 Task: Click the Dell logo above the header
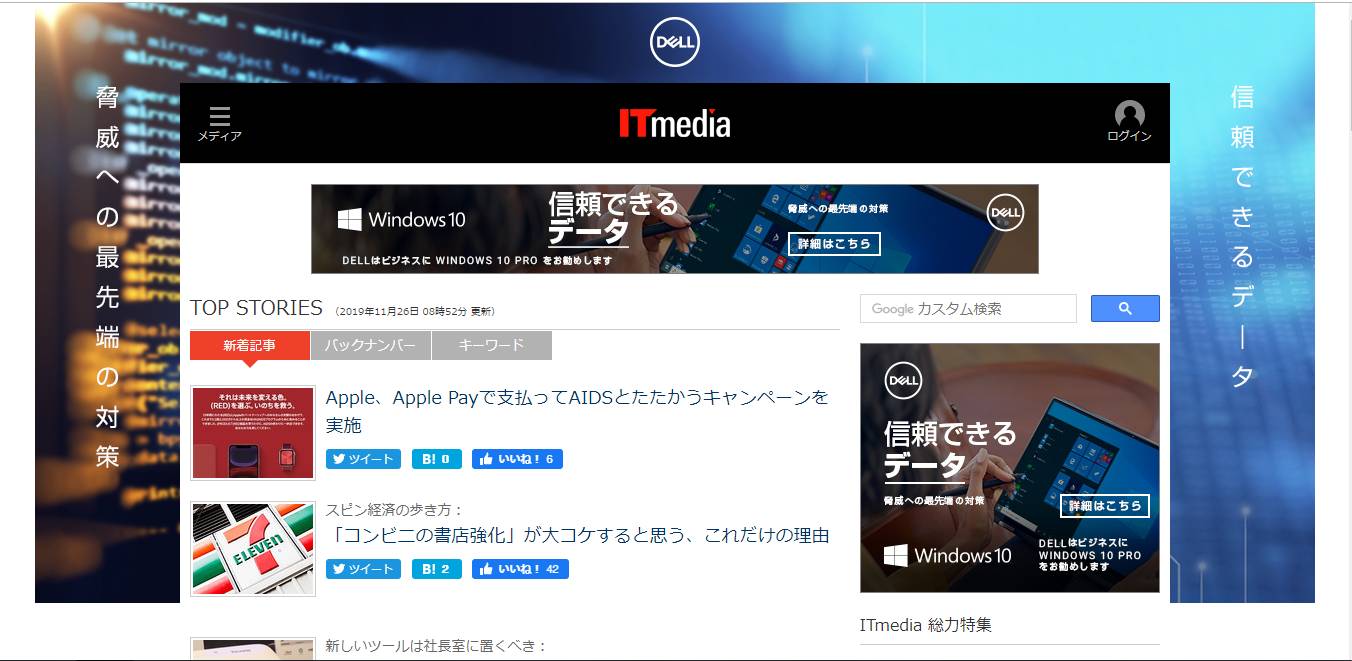(x=675, y=43)
